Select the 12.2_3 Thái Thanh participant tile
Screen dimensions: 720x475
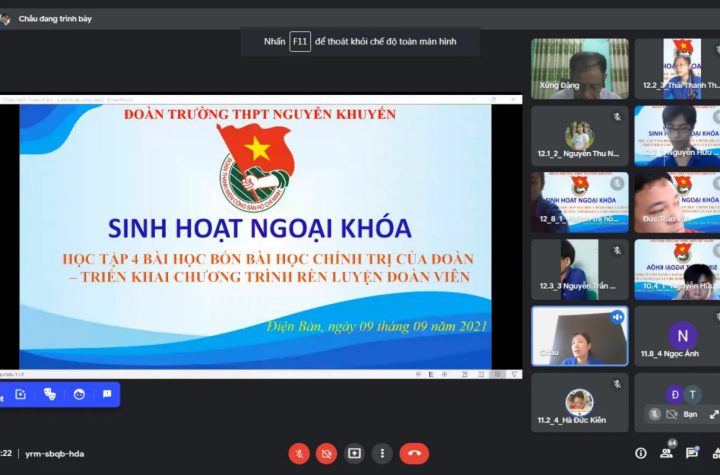677,69
